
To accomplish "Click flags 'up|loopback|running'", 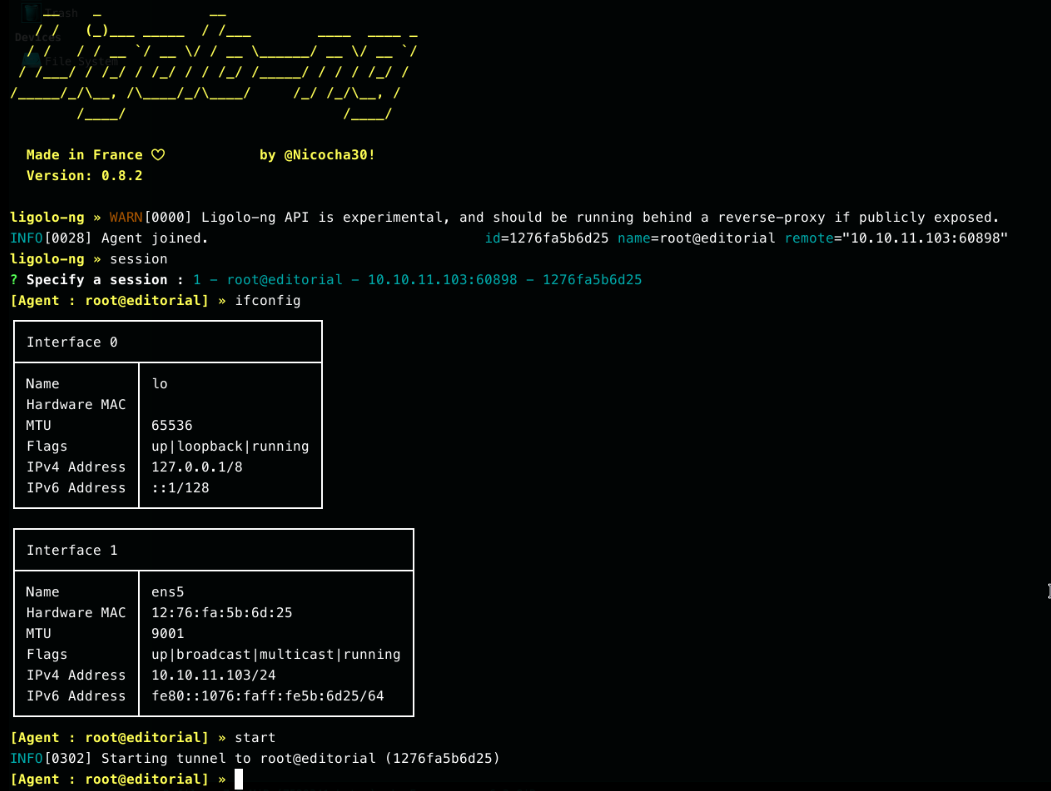I will point(230,446).
